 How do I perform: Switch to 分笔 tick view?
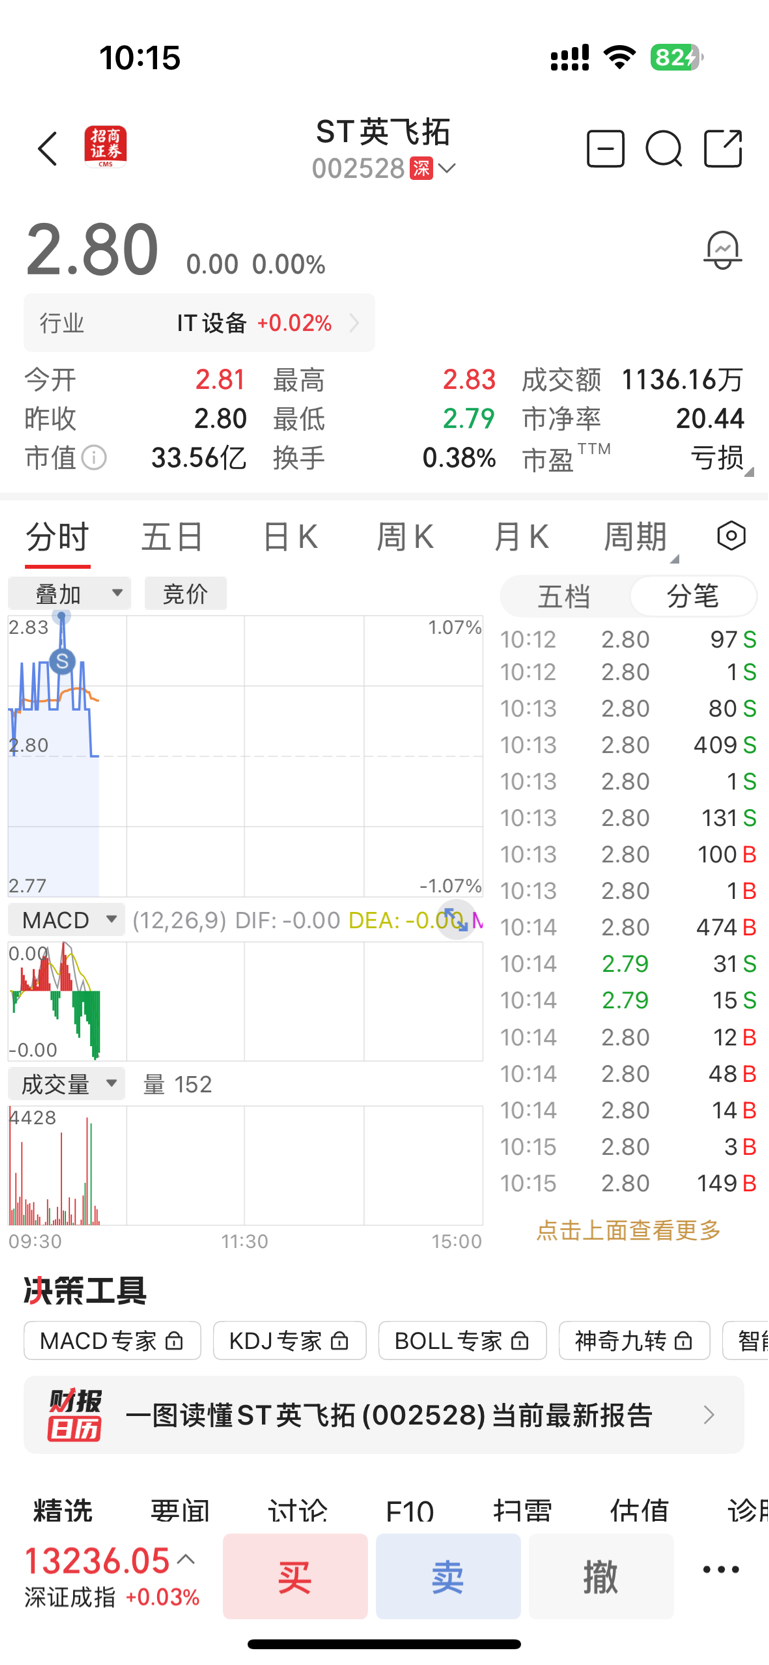(692, 596)
